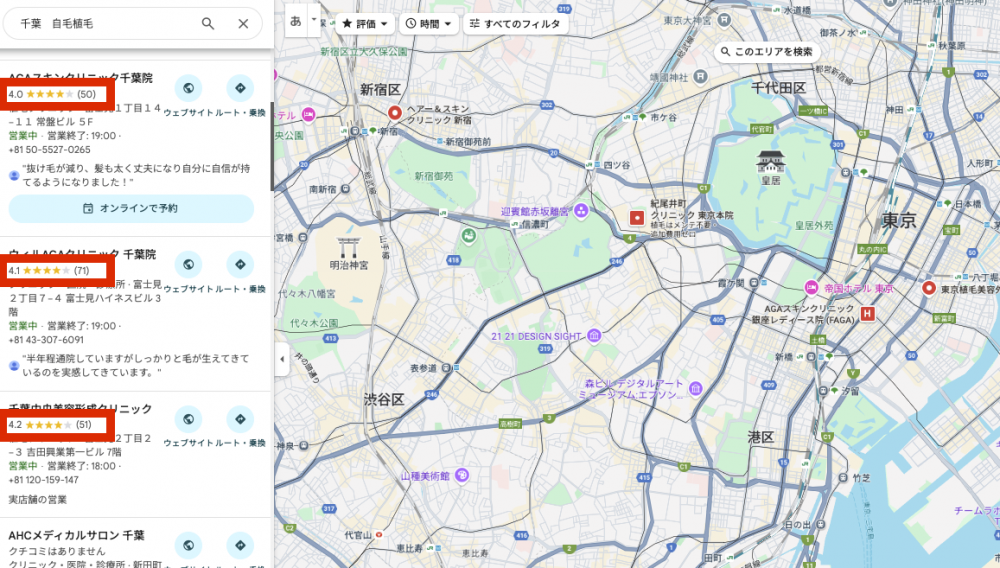
Task: Click the results list scrollbar
Action: [272, 147]
